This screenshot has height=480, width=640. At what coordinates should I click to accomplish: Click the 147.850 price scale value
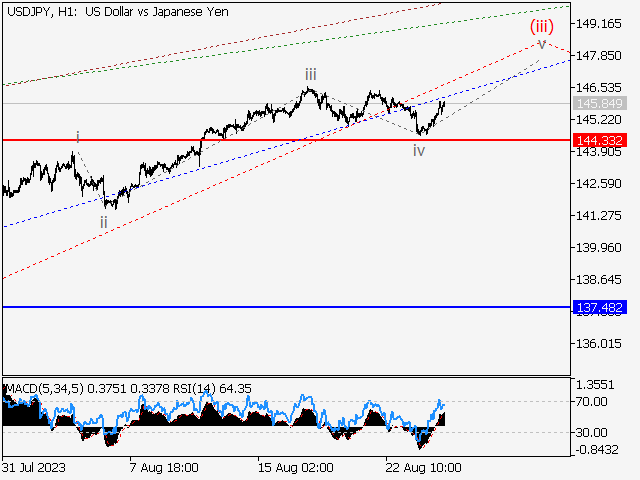click(x=598, y=56)
